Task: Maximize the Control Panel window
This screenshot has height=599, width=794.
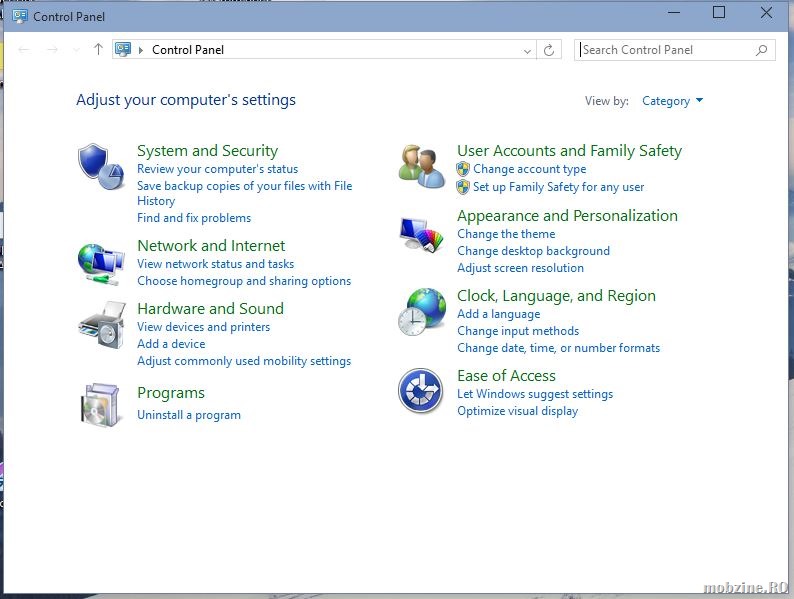Action: (719, 13)
